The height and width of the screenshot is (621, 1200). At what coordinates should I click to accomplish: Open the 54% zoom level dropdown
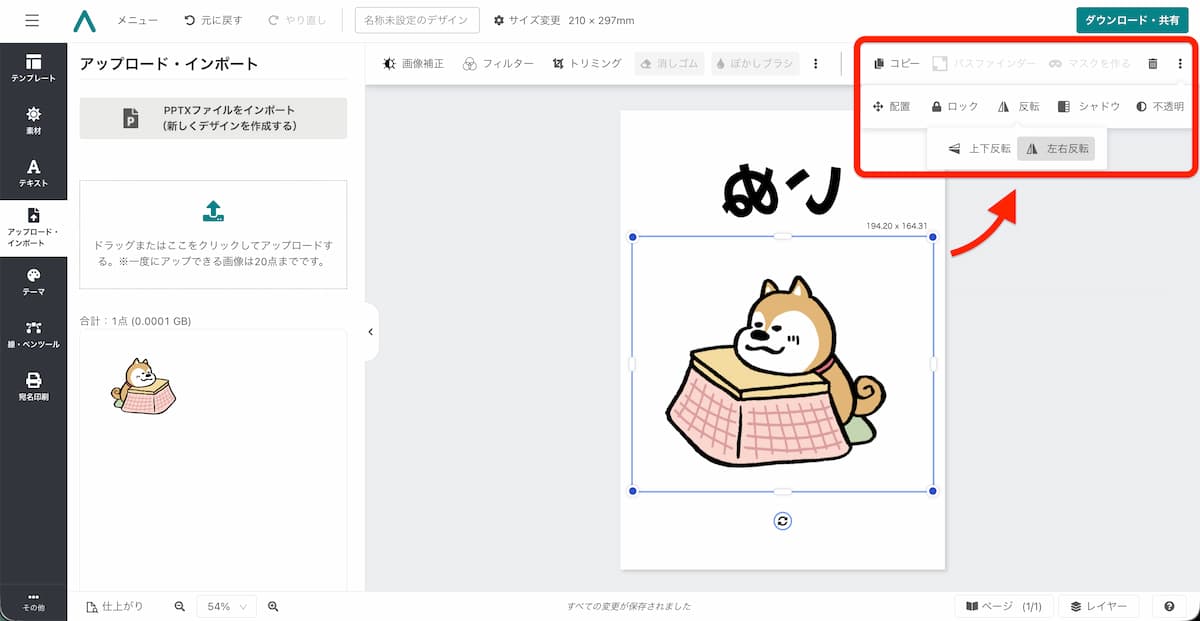(225, 605)
